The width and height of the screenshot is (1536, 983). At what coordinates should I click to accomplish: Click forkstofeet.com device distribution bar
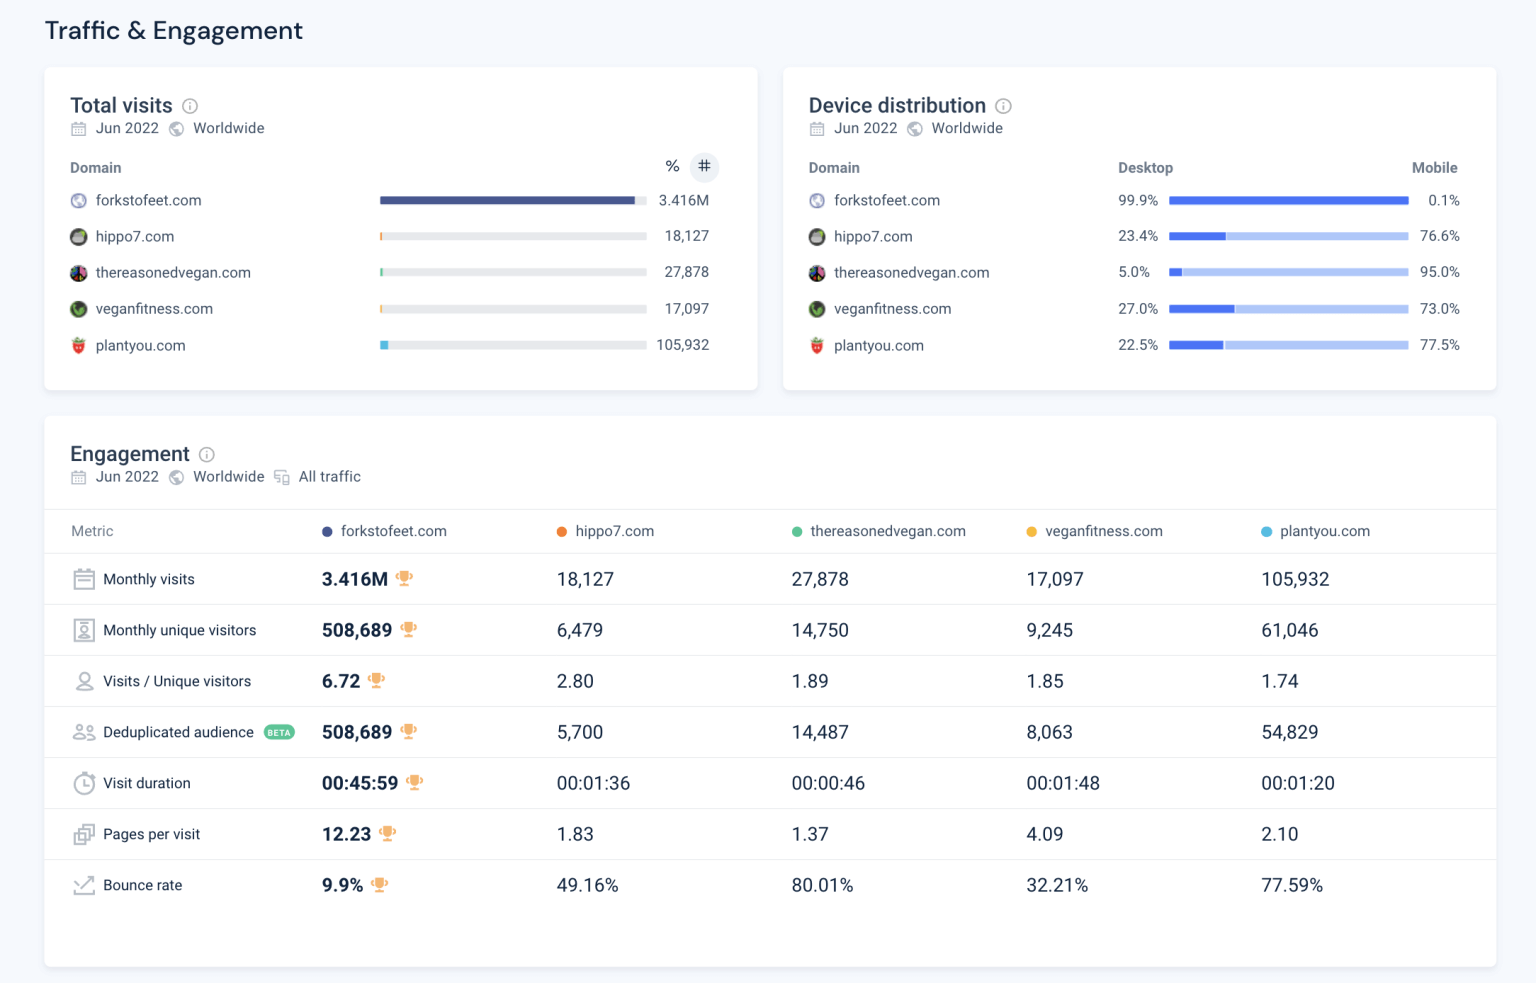coord(1289,200)
